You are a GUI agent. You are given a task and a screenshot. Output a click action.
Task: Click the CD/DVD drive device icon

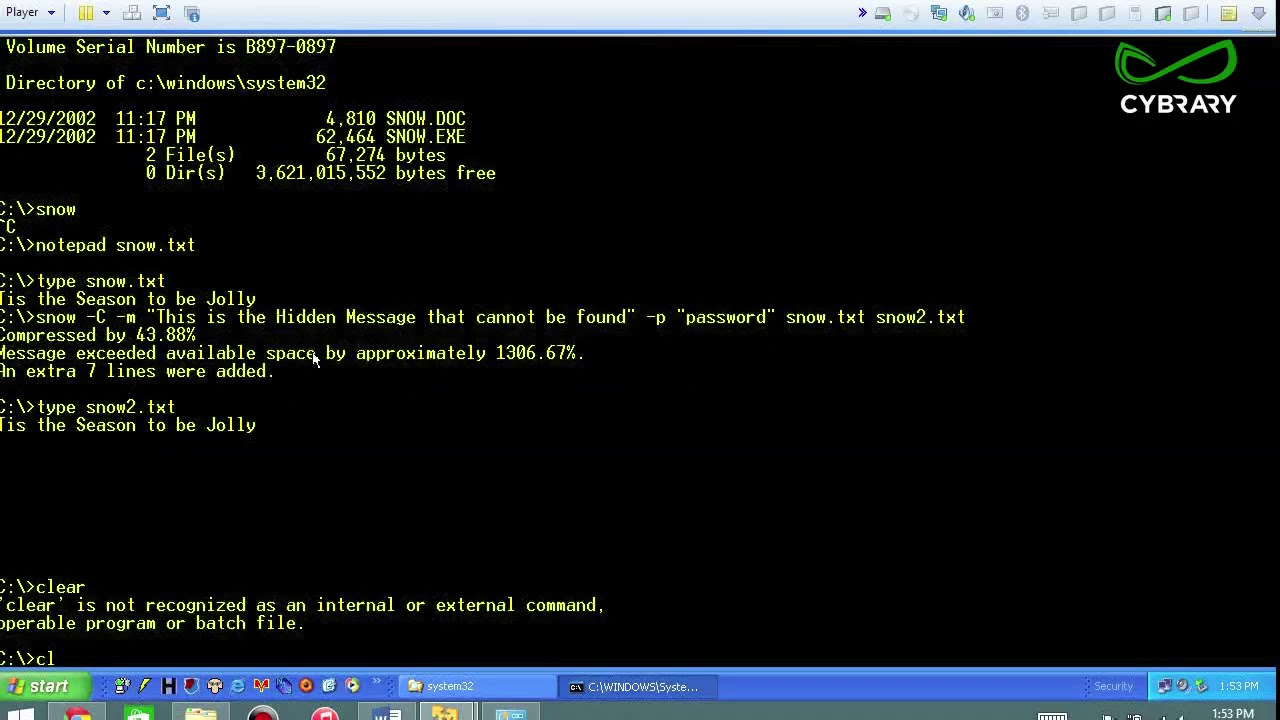click(911, 13)
